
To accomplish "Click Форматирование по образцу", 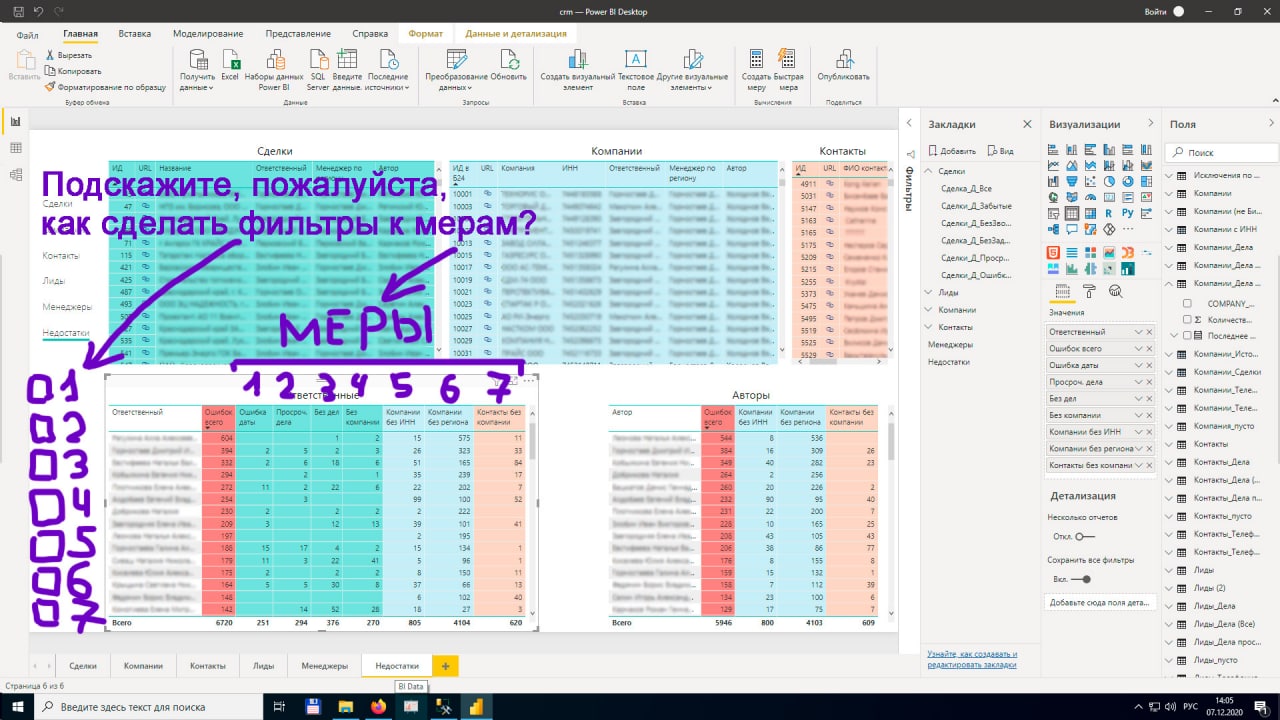I will point(105,87).
